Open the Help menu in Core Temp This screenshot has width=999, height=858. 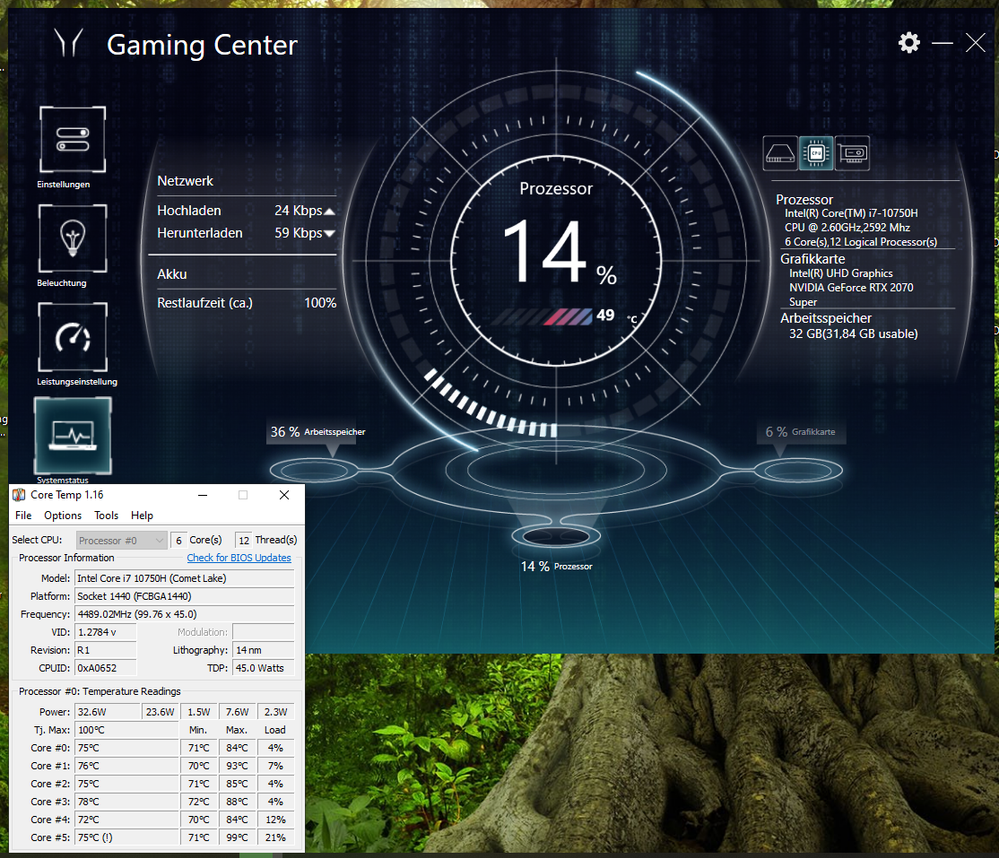coord(142,516)
